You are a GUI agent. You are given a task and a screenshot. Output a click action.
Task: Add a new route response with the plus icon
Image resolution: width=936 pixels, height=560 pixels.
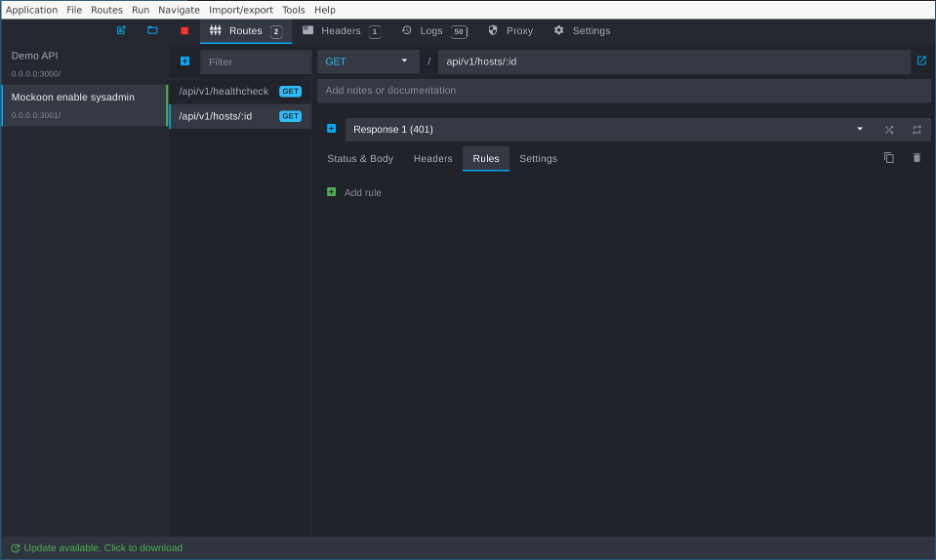coord(331,129)
